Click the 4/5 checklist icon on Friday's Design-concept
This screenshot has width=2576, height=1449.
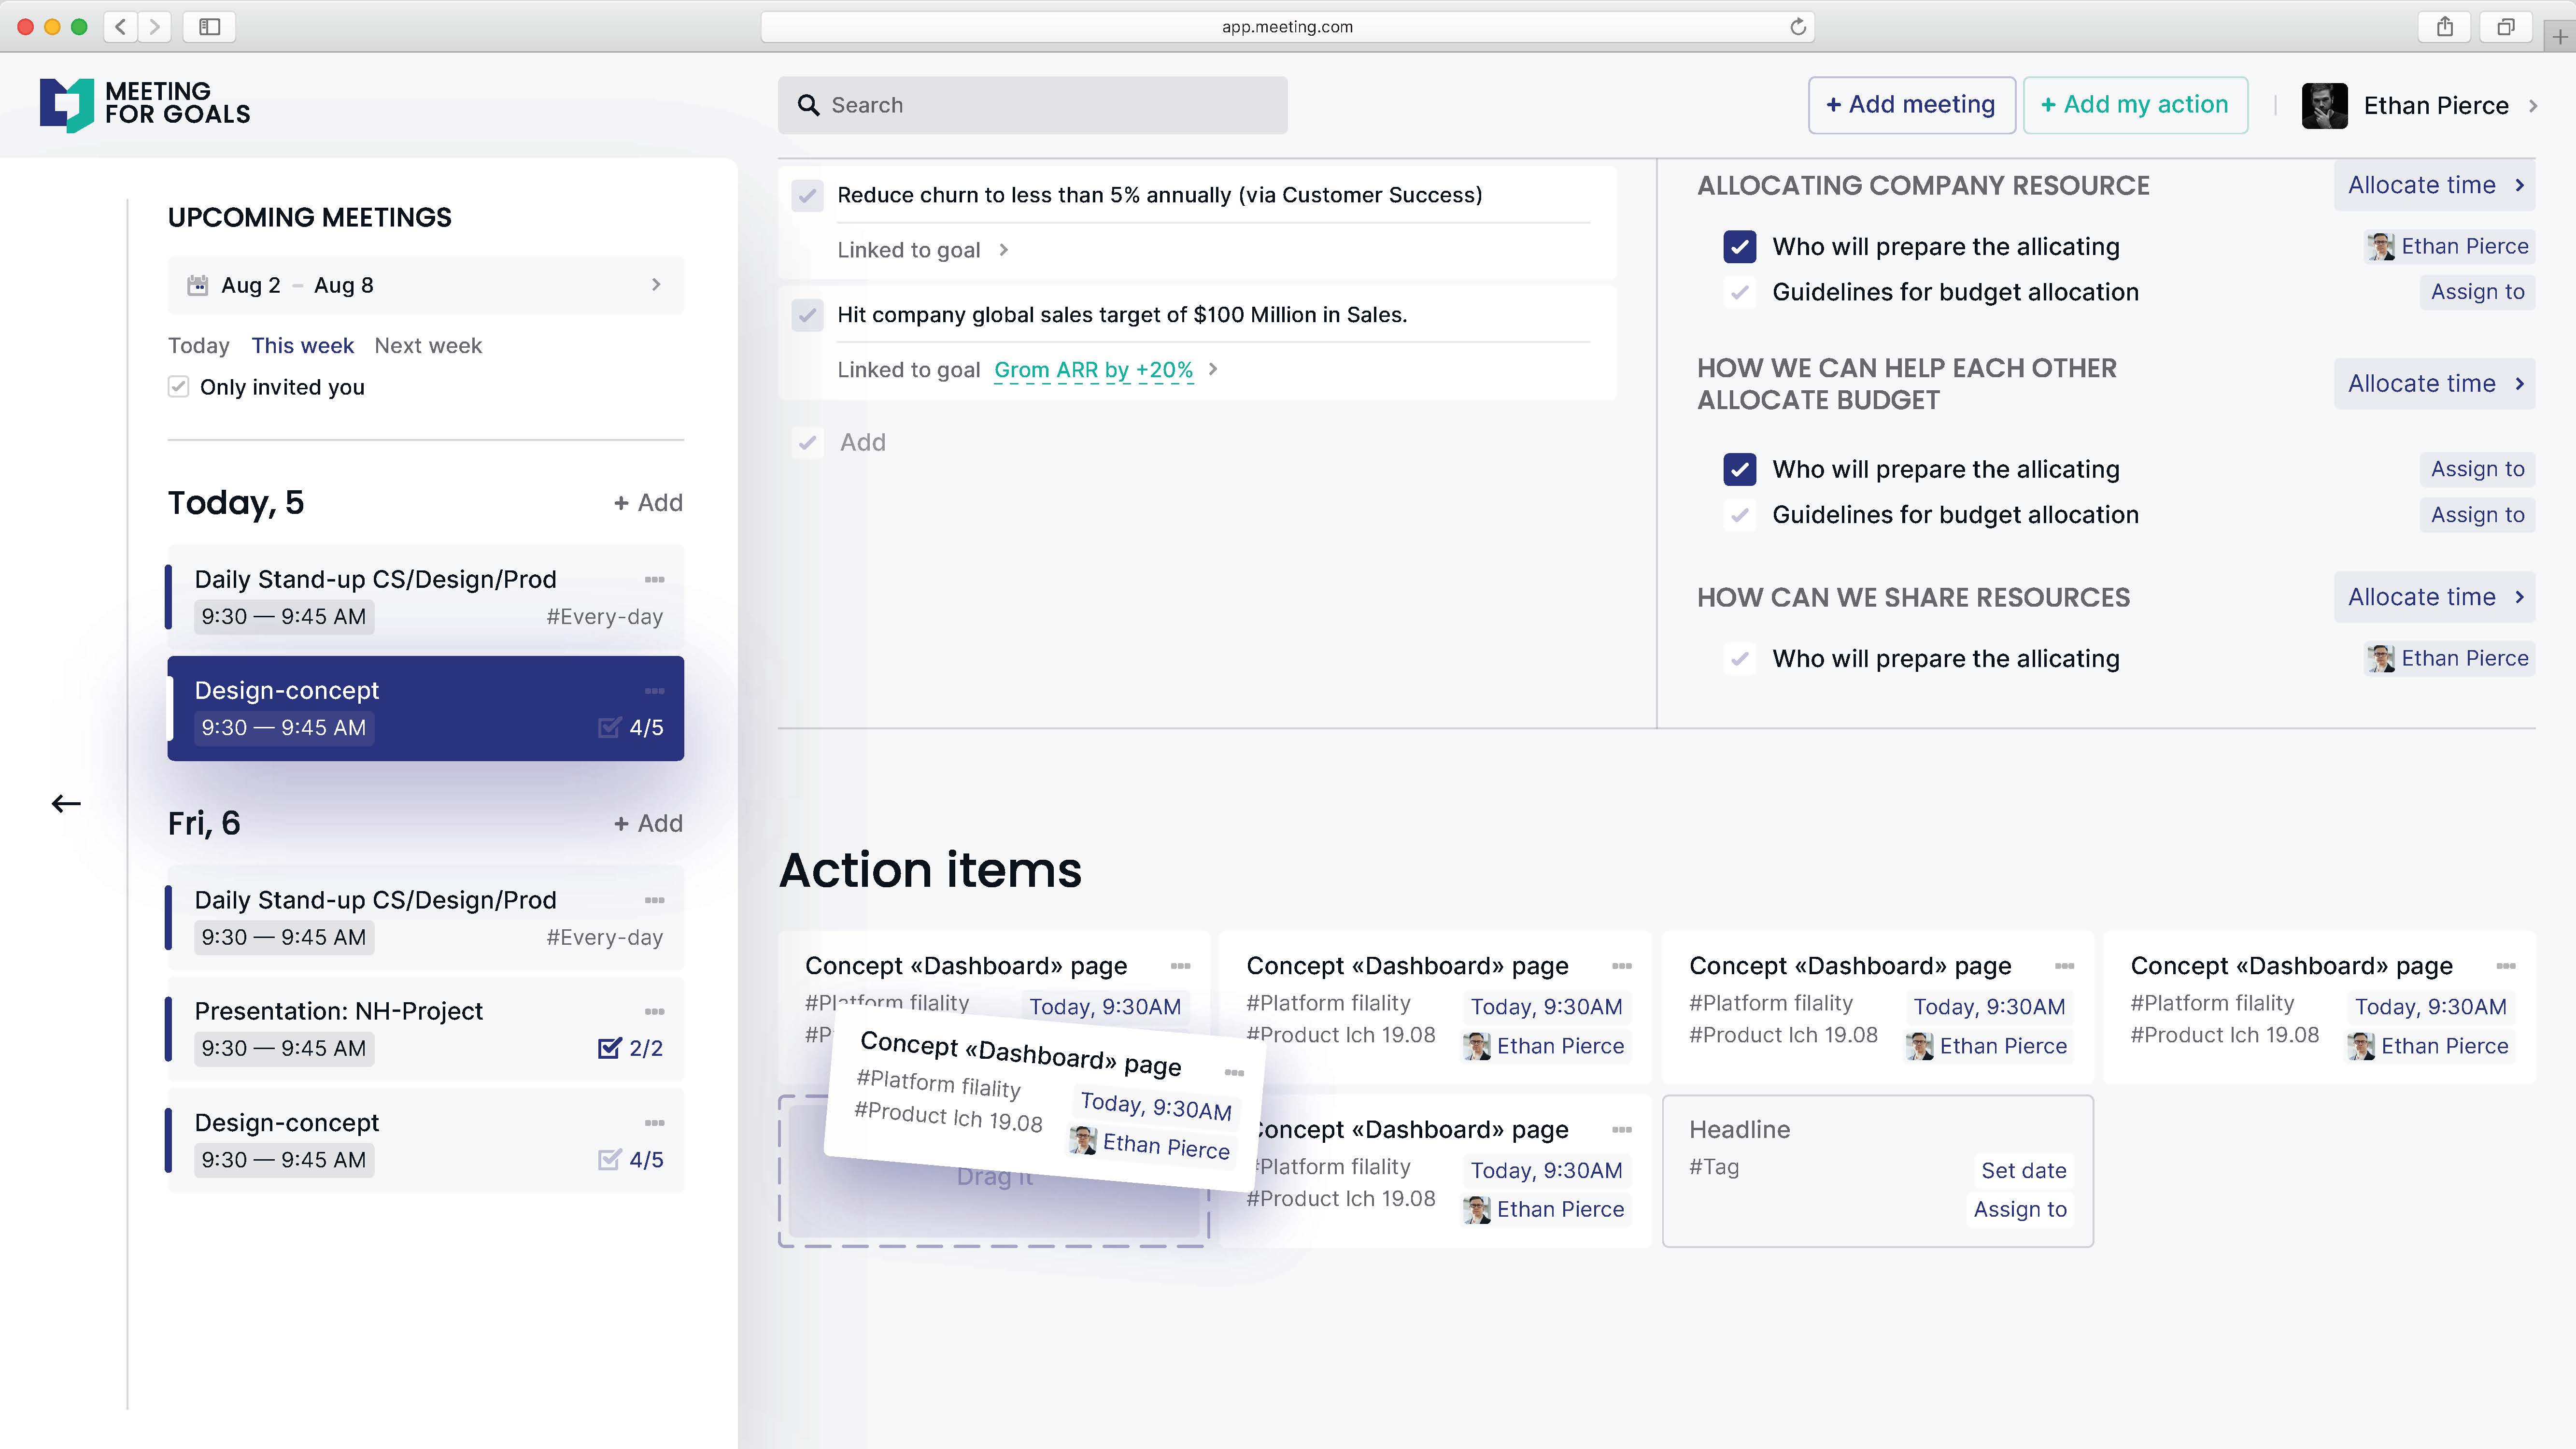[609, 1159]
